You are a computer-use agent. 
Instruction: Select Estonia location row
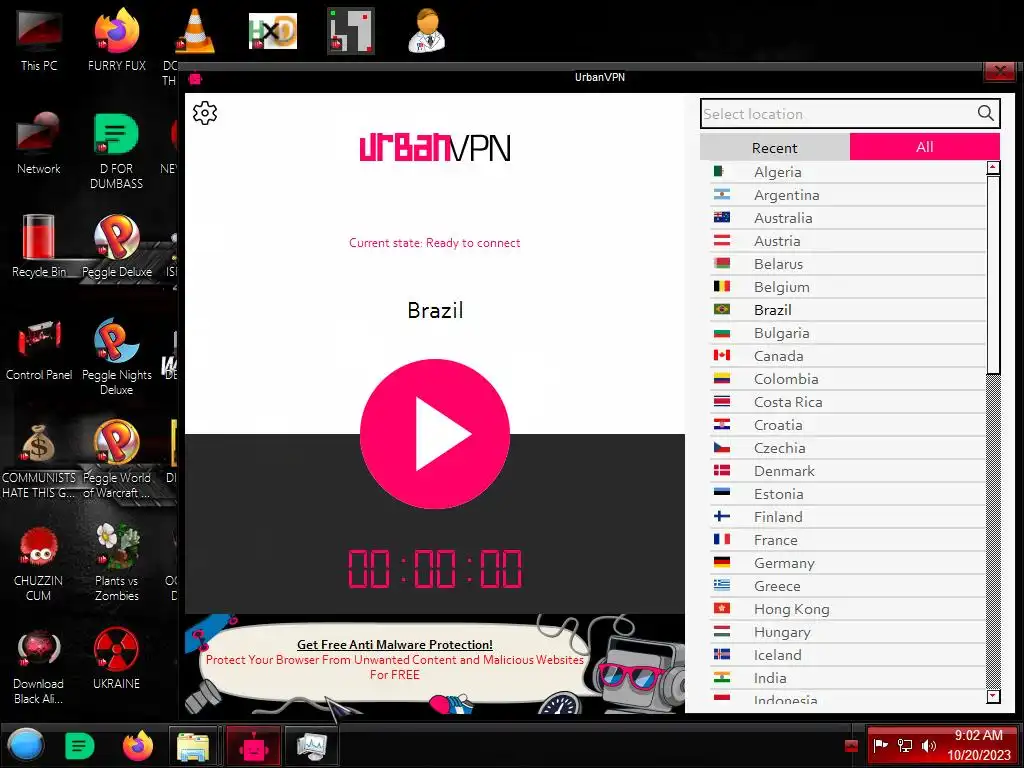848,494
